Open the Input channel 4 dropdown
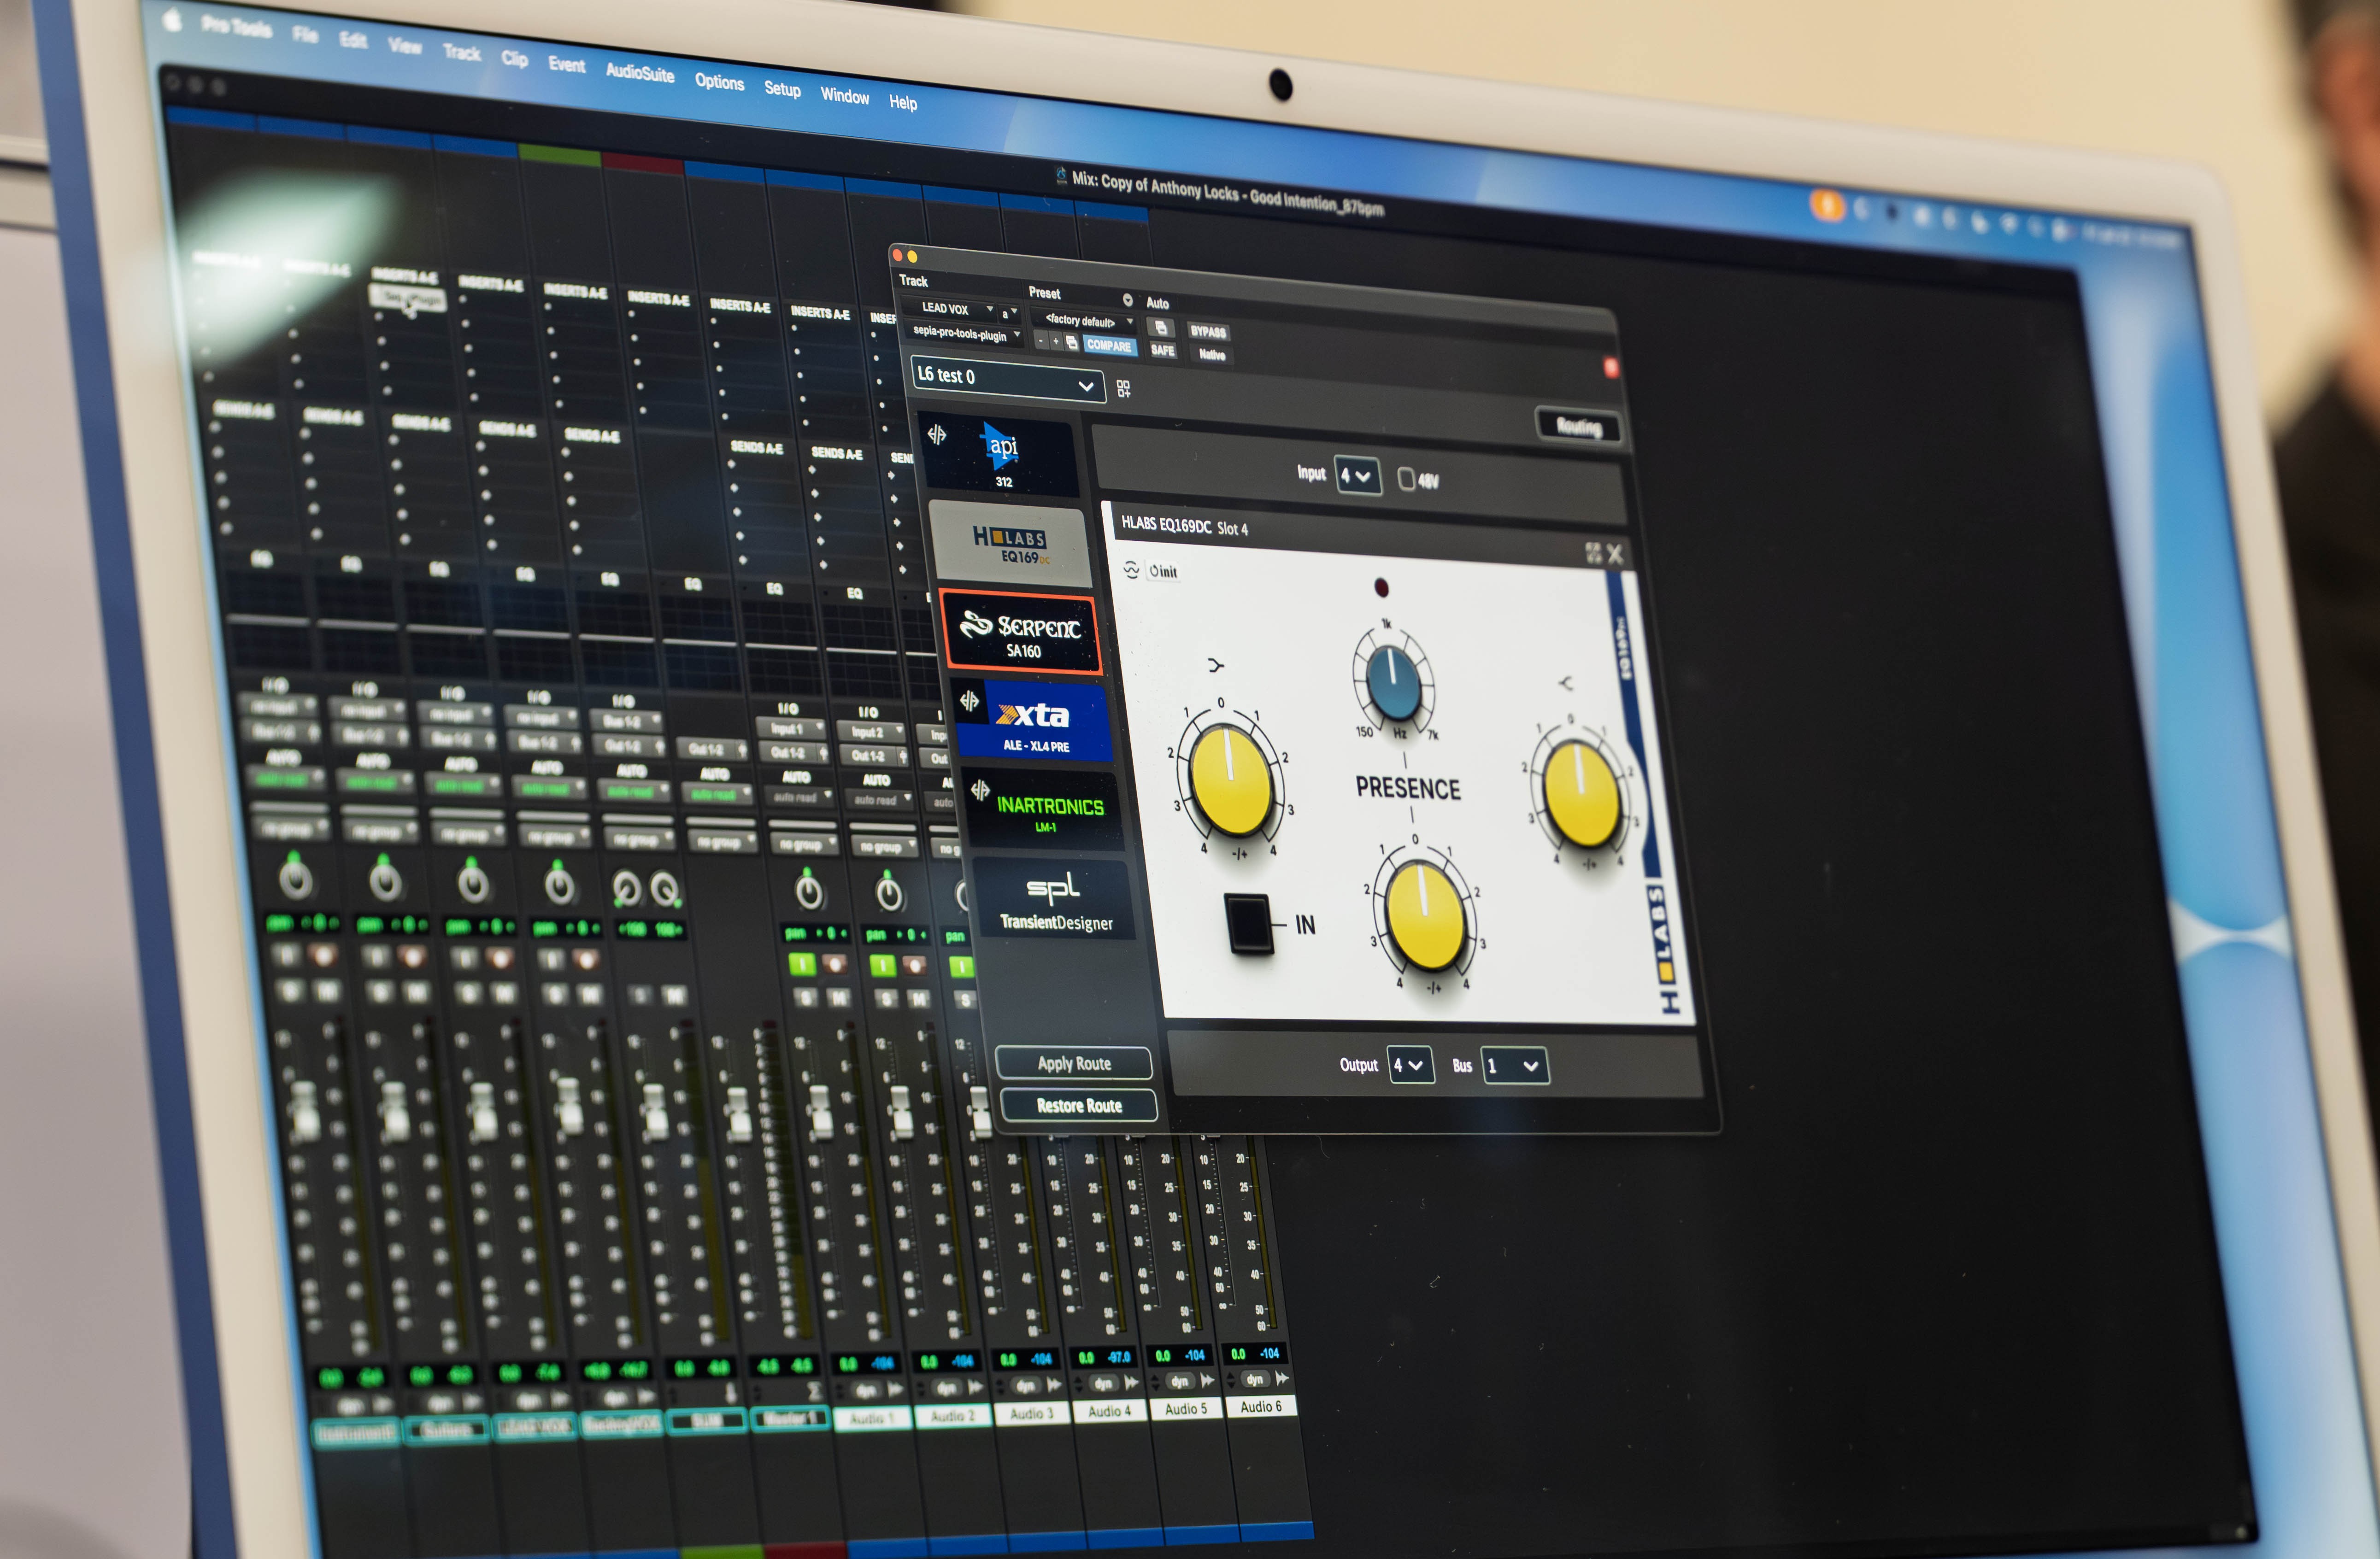This screenshot has height=1559, width=2380. [x=1357, y=476]
